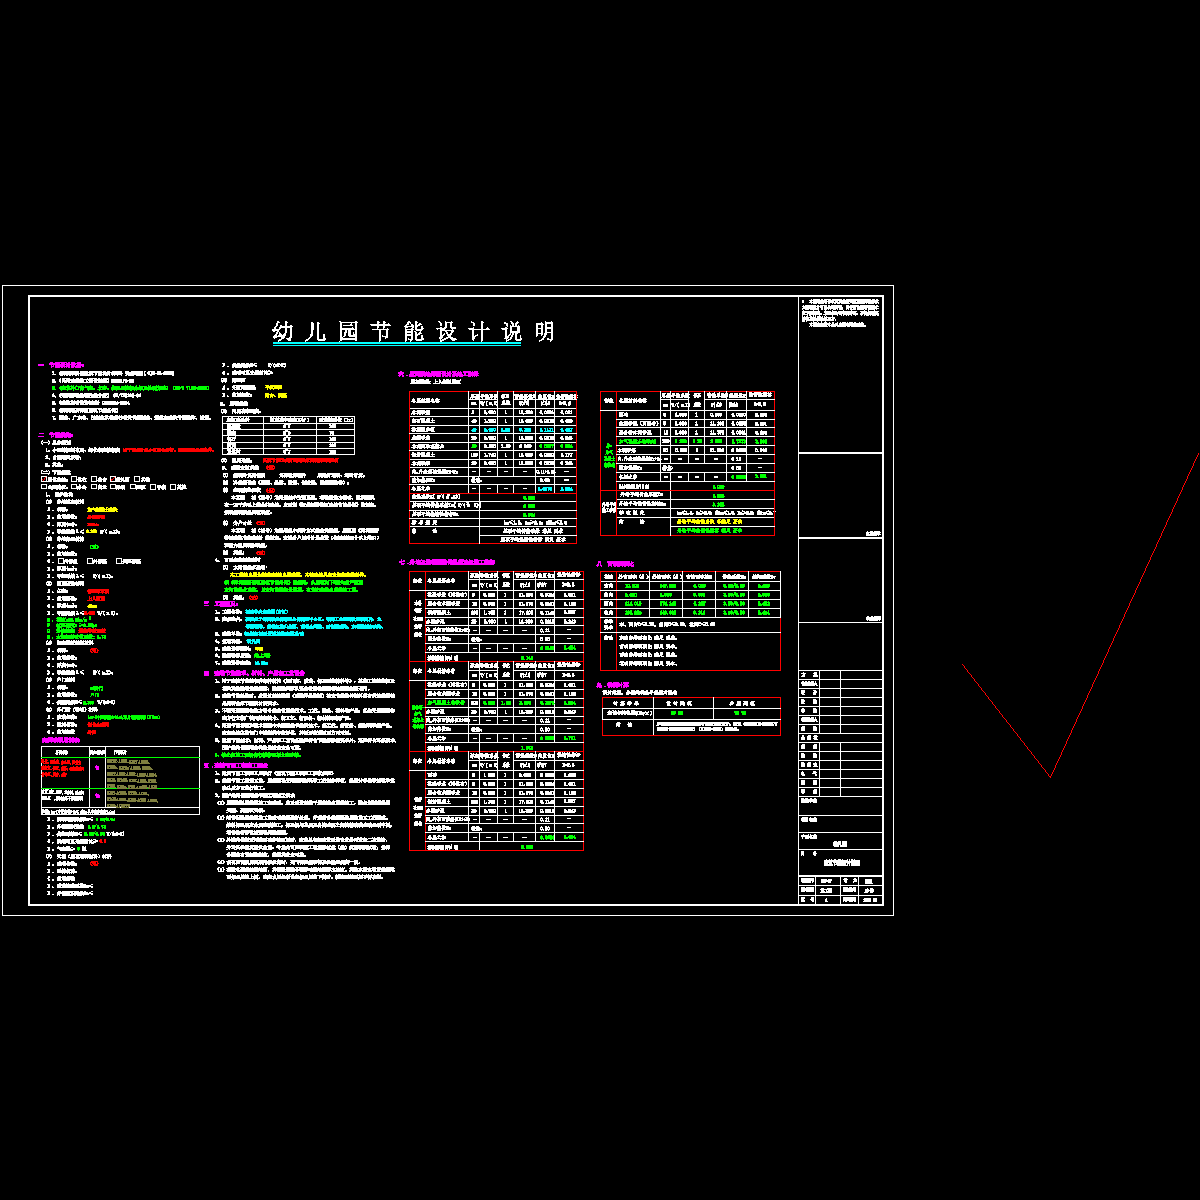The height and width of the screenshot is (1200, 1200).
Task: Select the 幼儿园 project name cell in the title block
Action: [x=840, y=843]
